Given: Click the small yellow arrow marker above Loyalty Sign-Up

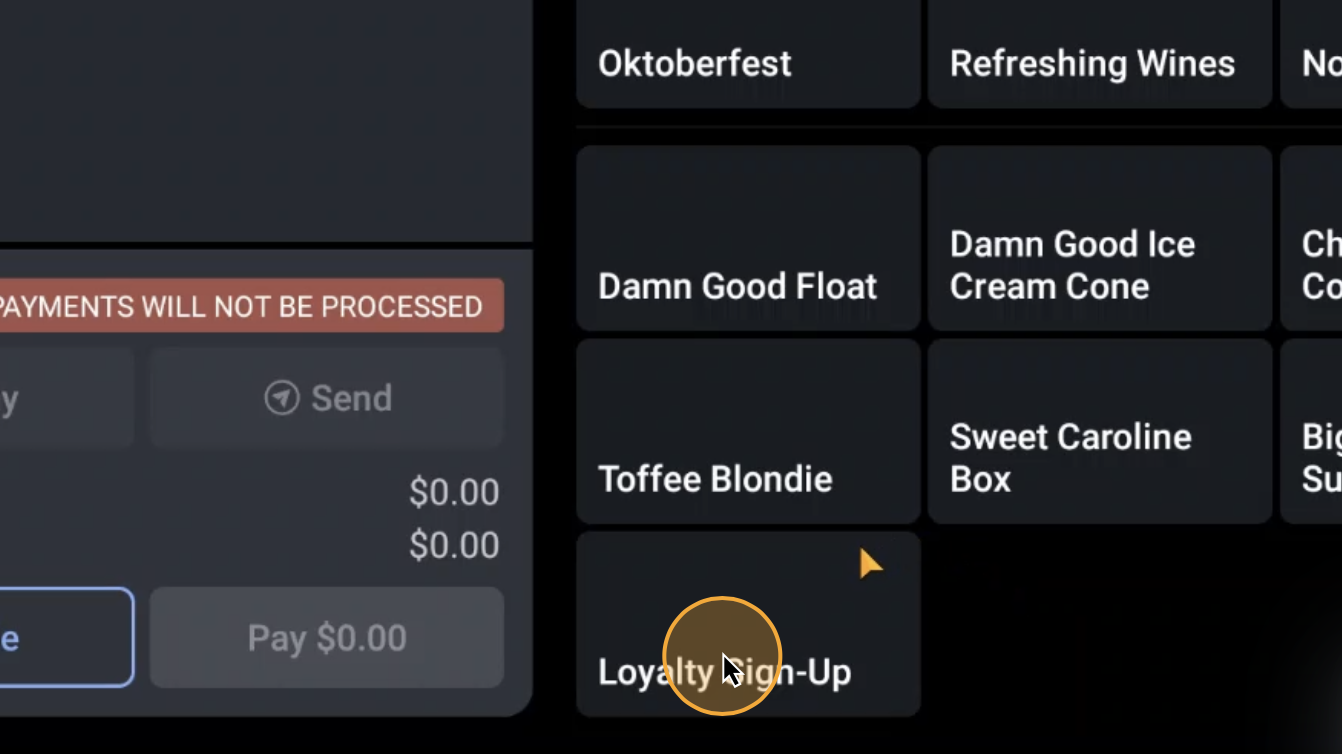Looking at the screenshot, I should (x=869, y=563).
